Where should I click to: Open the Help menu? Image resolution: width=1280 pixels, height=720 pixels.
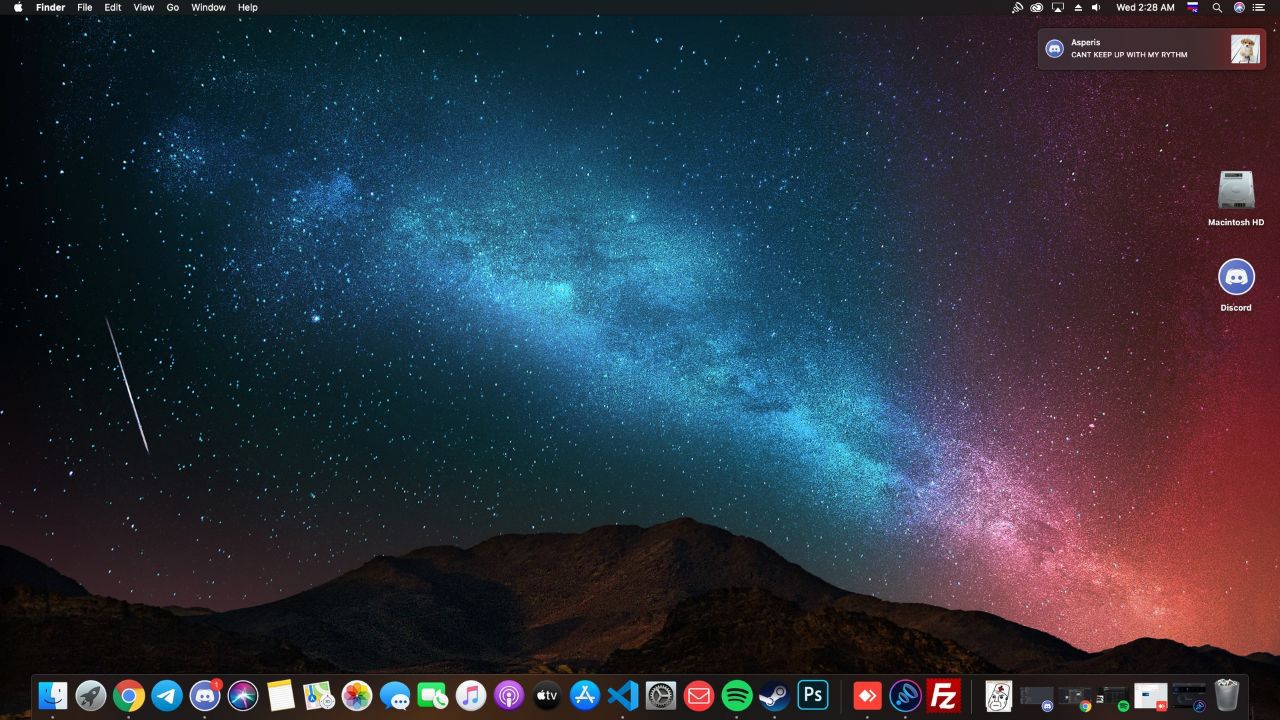tap(248, 7)
